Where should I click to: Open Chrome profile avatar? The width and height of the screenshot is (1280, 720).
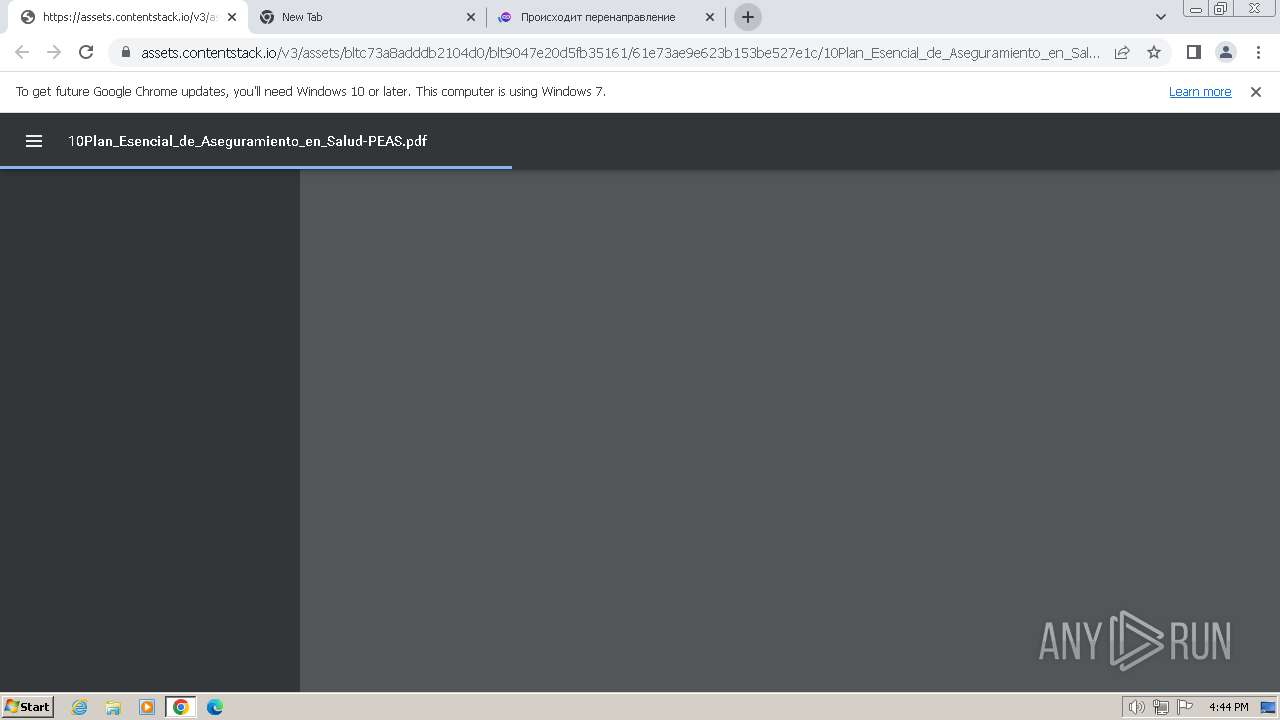tap(1225, 52)
